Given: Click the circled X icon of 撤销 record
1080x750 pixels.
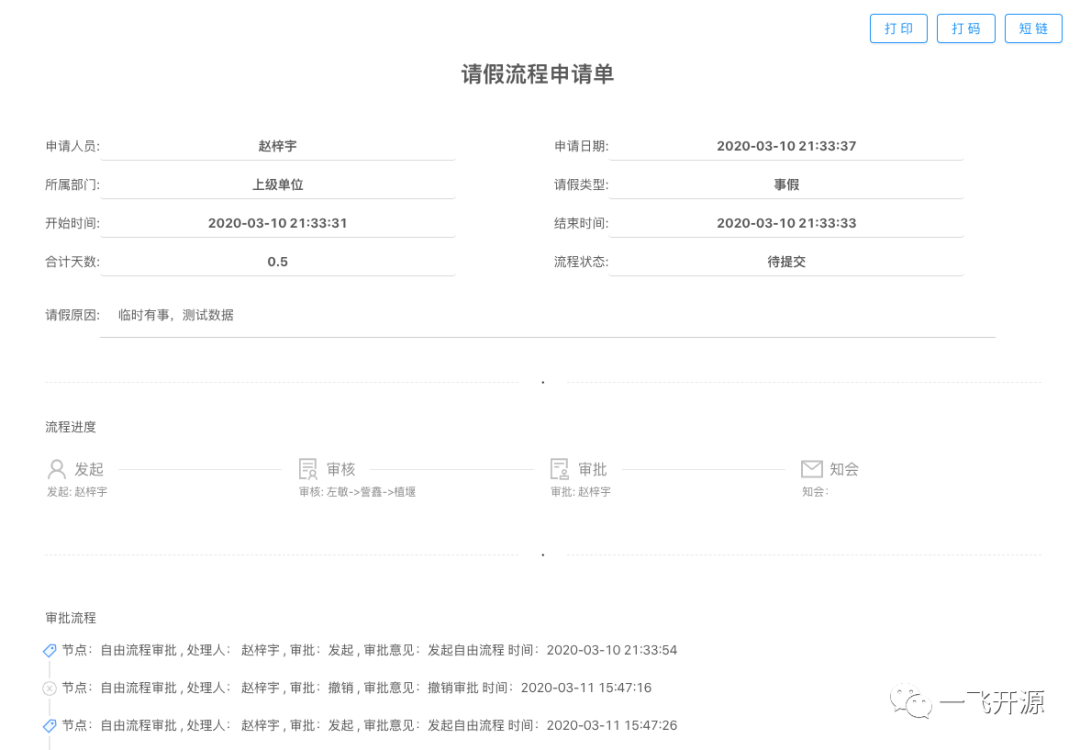Looking at the screenshot, I should pyautogui.click(x=50, y=687).
